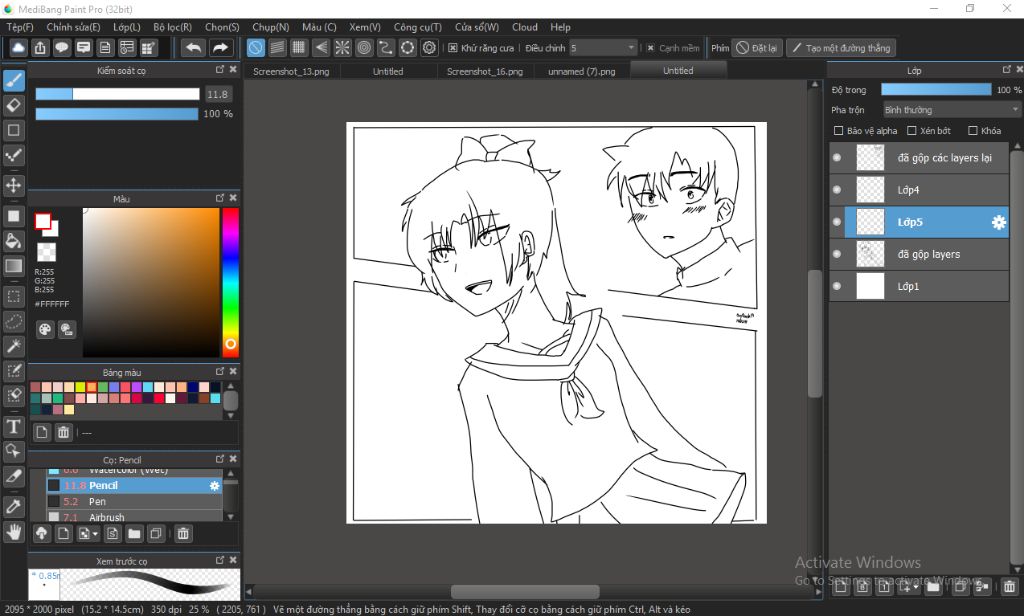Image resolution: width=1024 pixels, height=616 pixels.
Task: Open the cloud icon in toolbar
Action: pos(19,48)
